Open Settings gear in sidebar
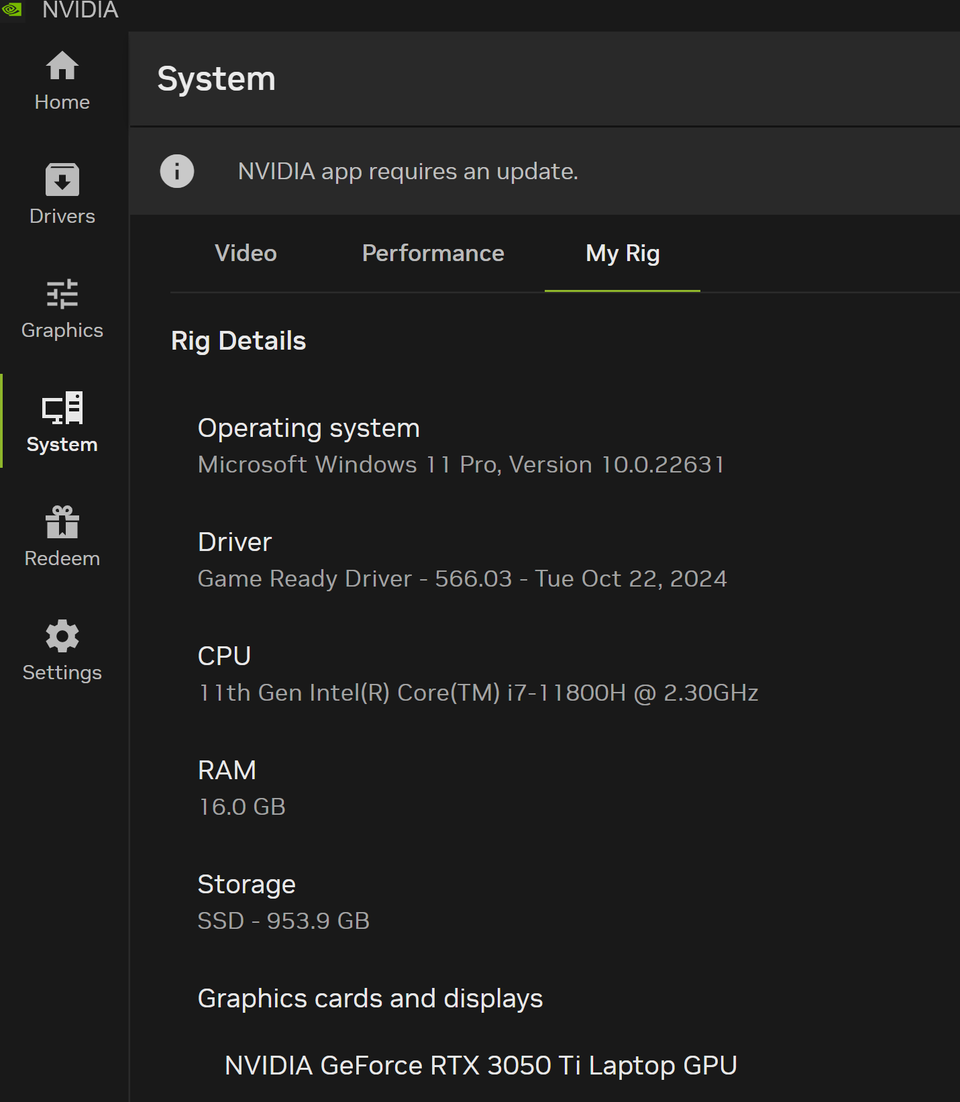Image resolution: width=960 pixels, height=1102 pixels. 62,651
